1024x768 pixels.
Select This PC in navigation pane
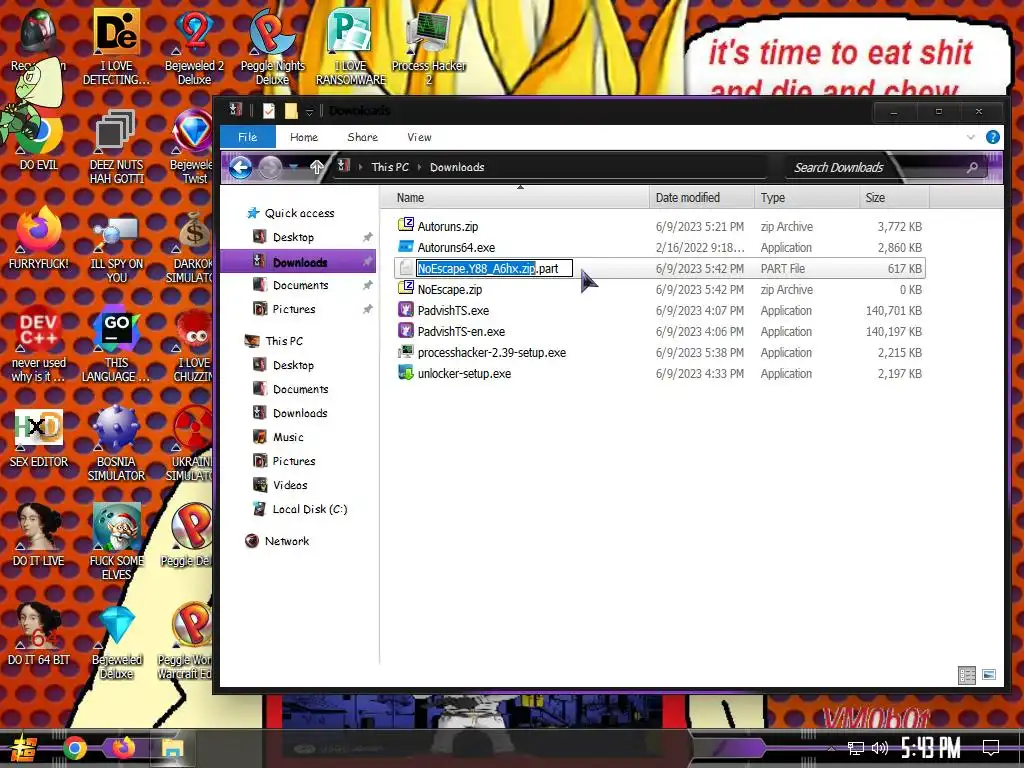click(x=283, y=341)
